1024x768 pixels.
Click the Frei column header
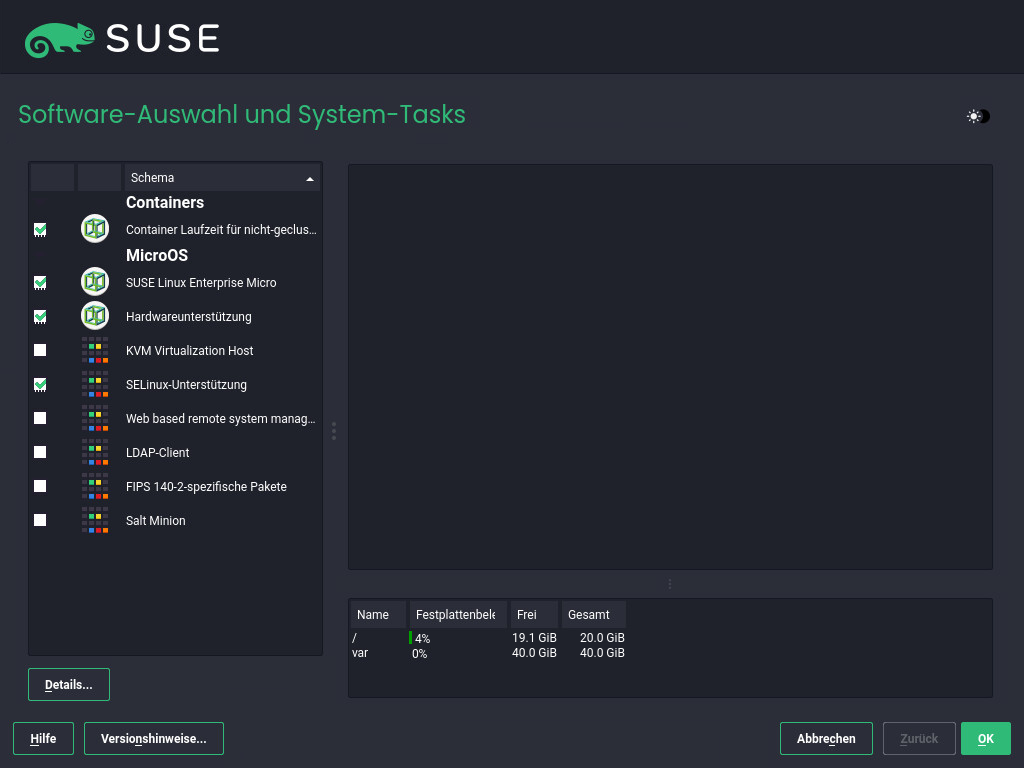534,615
